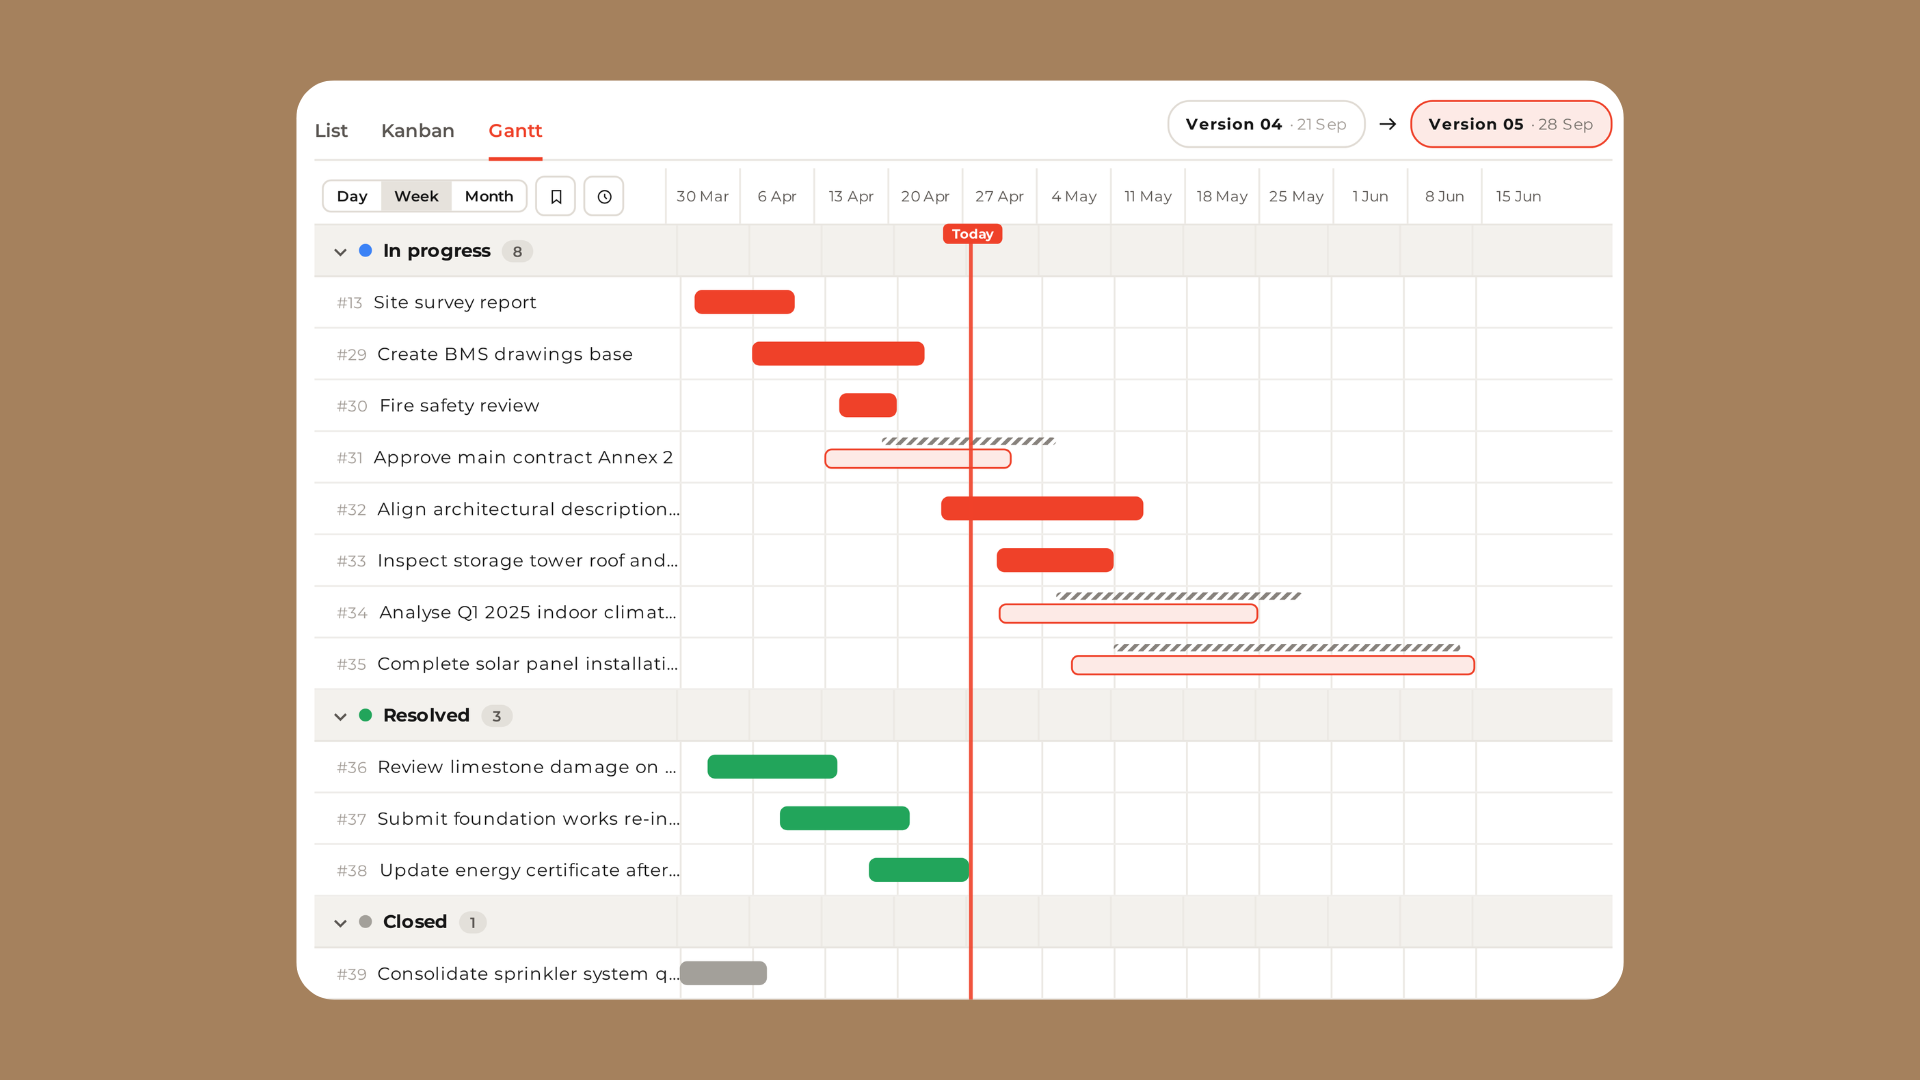Click the blue In progress status dot

pyautogui.click(x=366, y=251)
